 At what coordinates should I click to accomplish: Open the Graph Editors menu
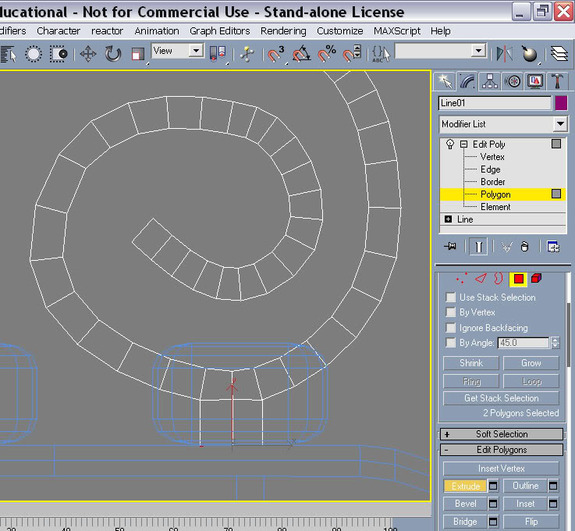tap(220, 31)
